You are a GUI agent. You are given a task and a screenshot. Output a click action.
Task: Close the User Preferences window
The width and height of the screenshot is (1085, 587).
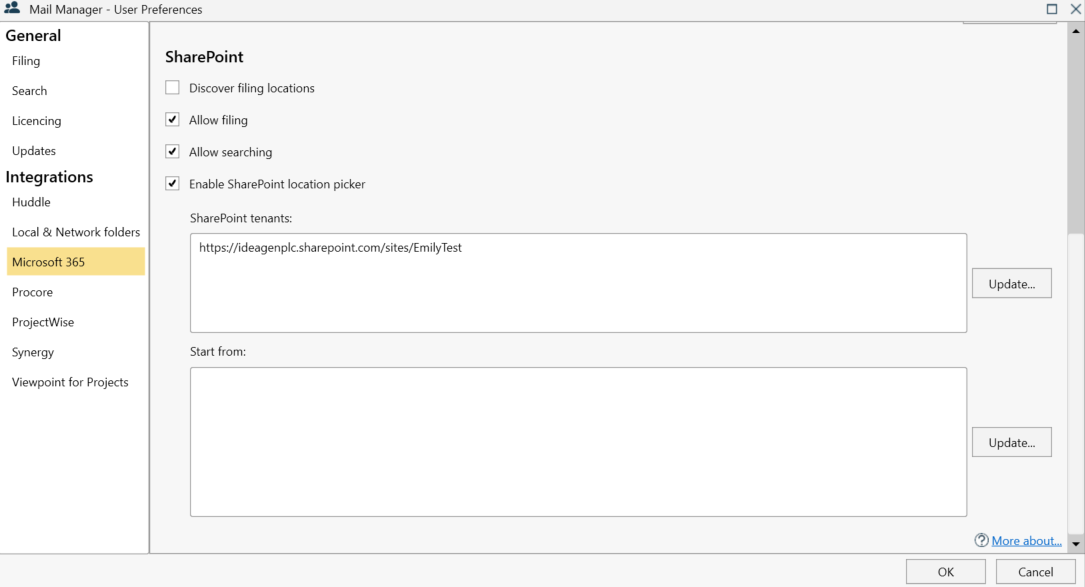(x=1076, y=9)
